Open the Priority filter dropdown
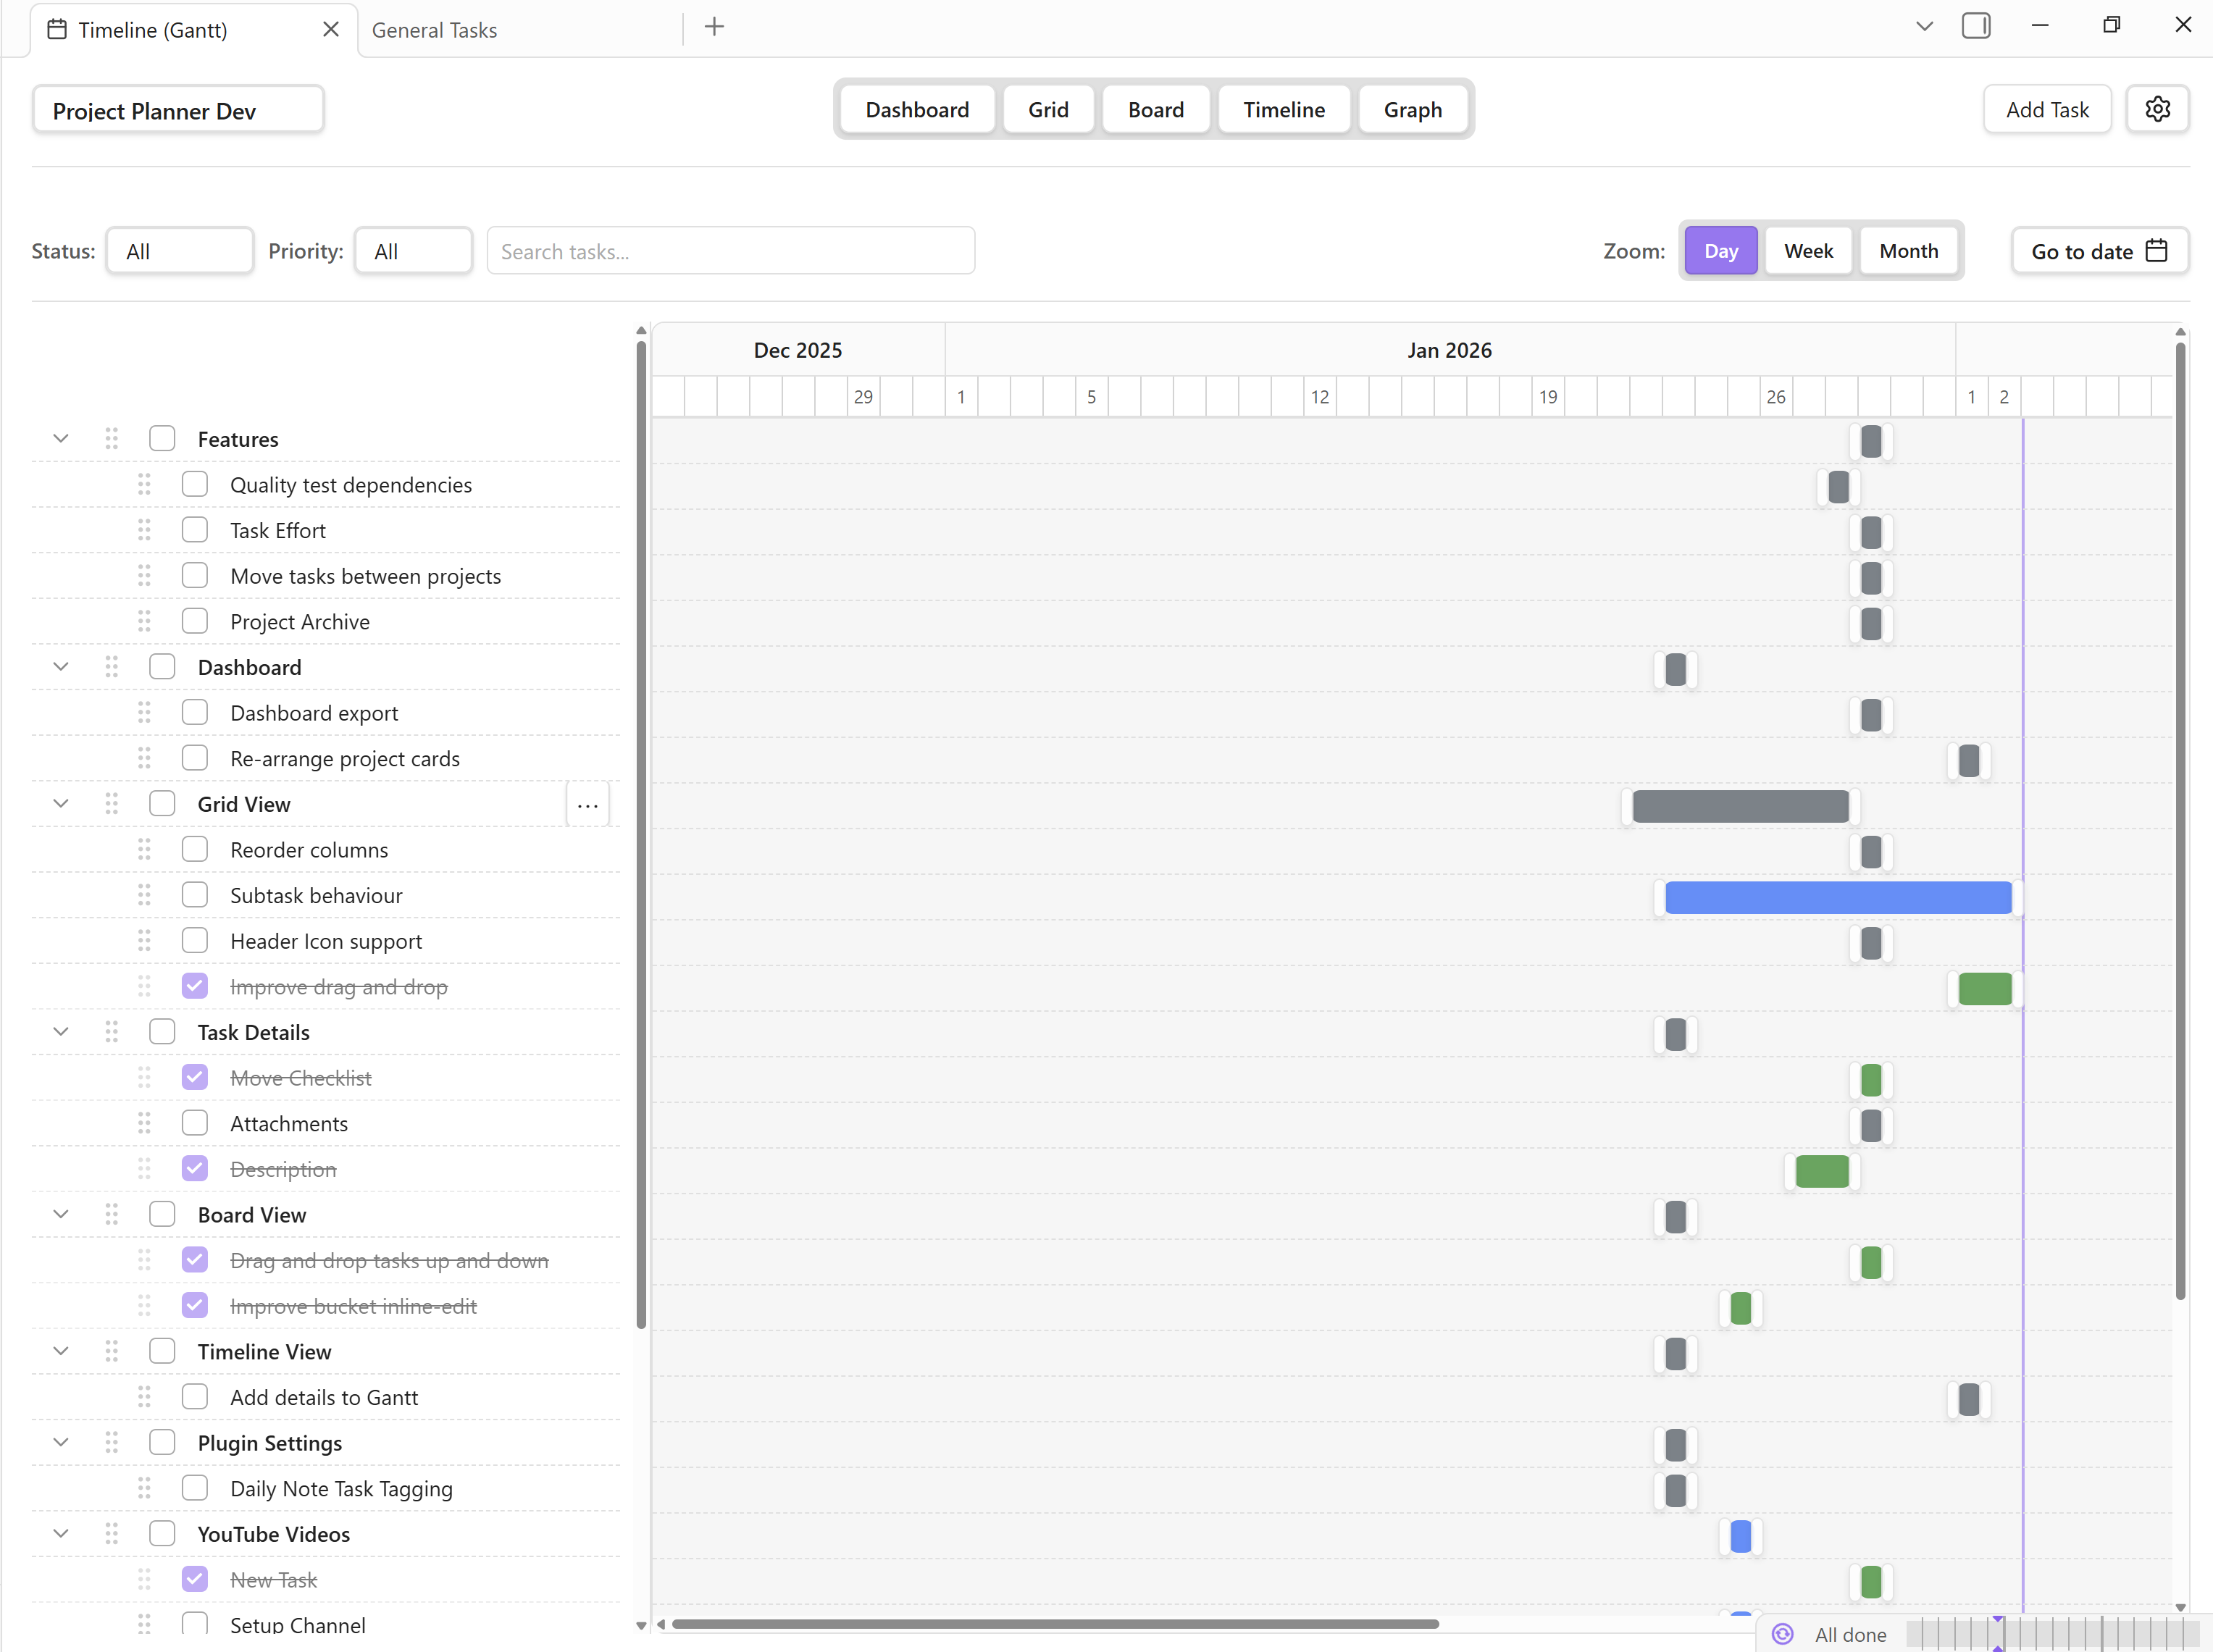 tap(413, 251)
